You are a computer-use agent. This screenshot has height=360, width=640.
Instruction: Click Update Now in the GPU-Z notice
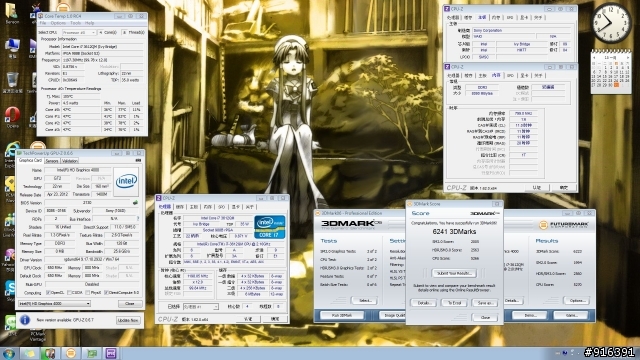point(129,320)
